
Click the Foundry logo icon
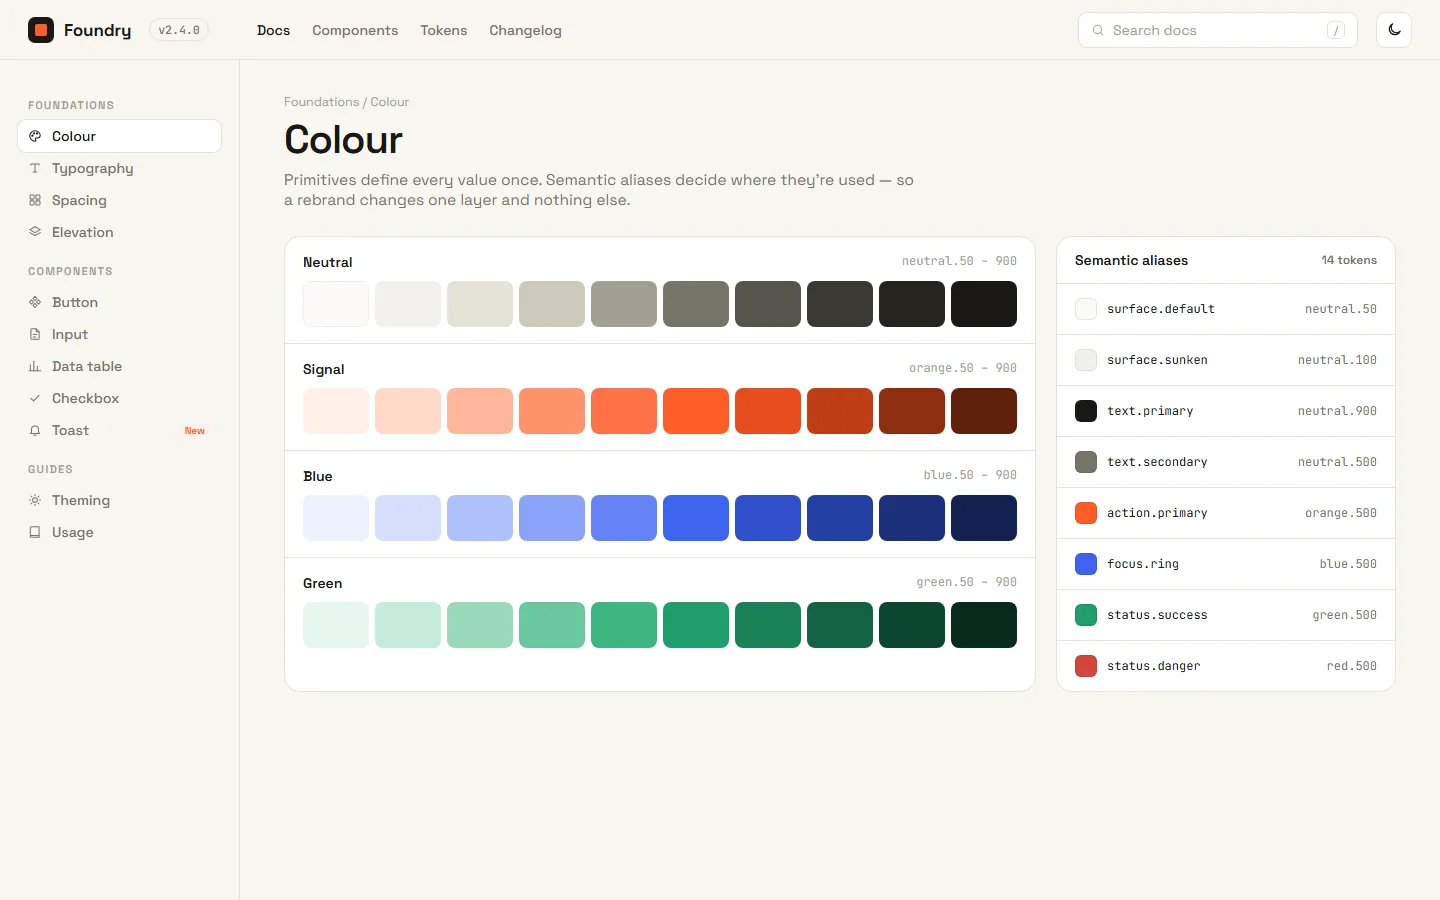[41, 30]
